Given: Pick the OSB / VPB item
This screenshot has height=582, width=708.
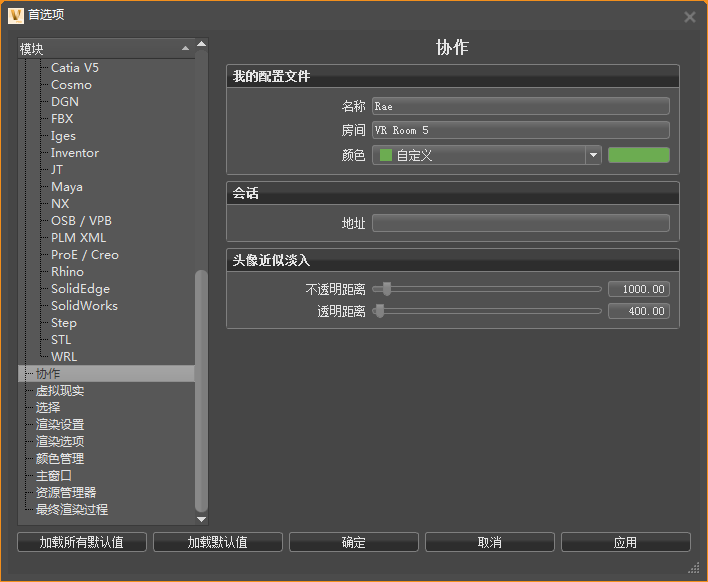Looking at the screenshot, I should pos(81,221).
